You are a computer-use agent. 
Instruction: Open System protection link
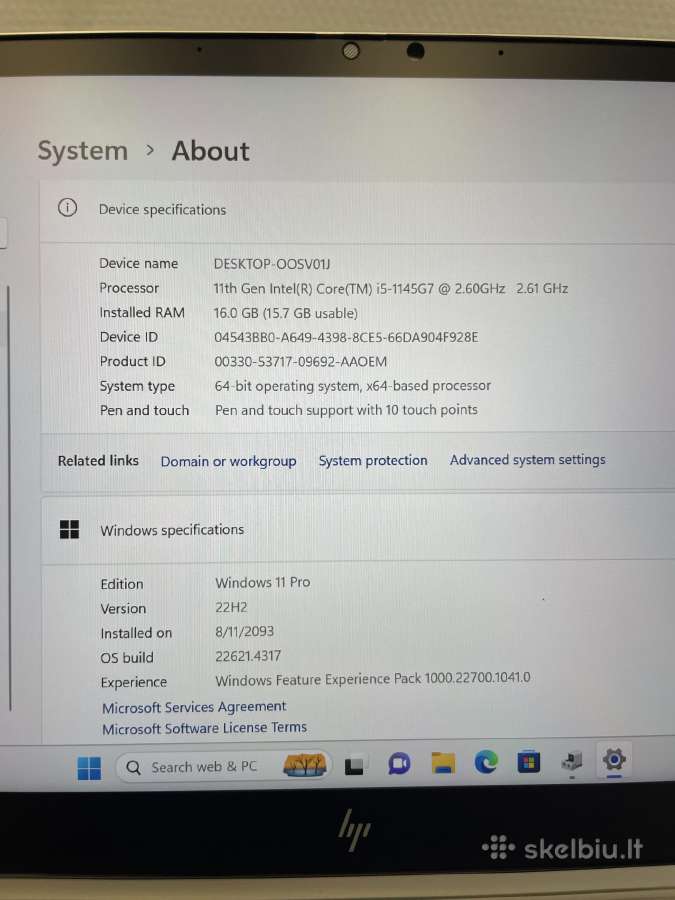coord(373,460)
